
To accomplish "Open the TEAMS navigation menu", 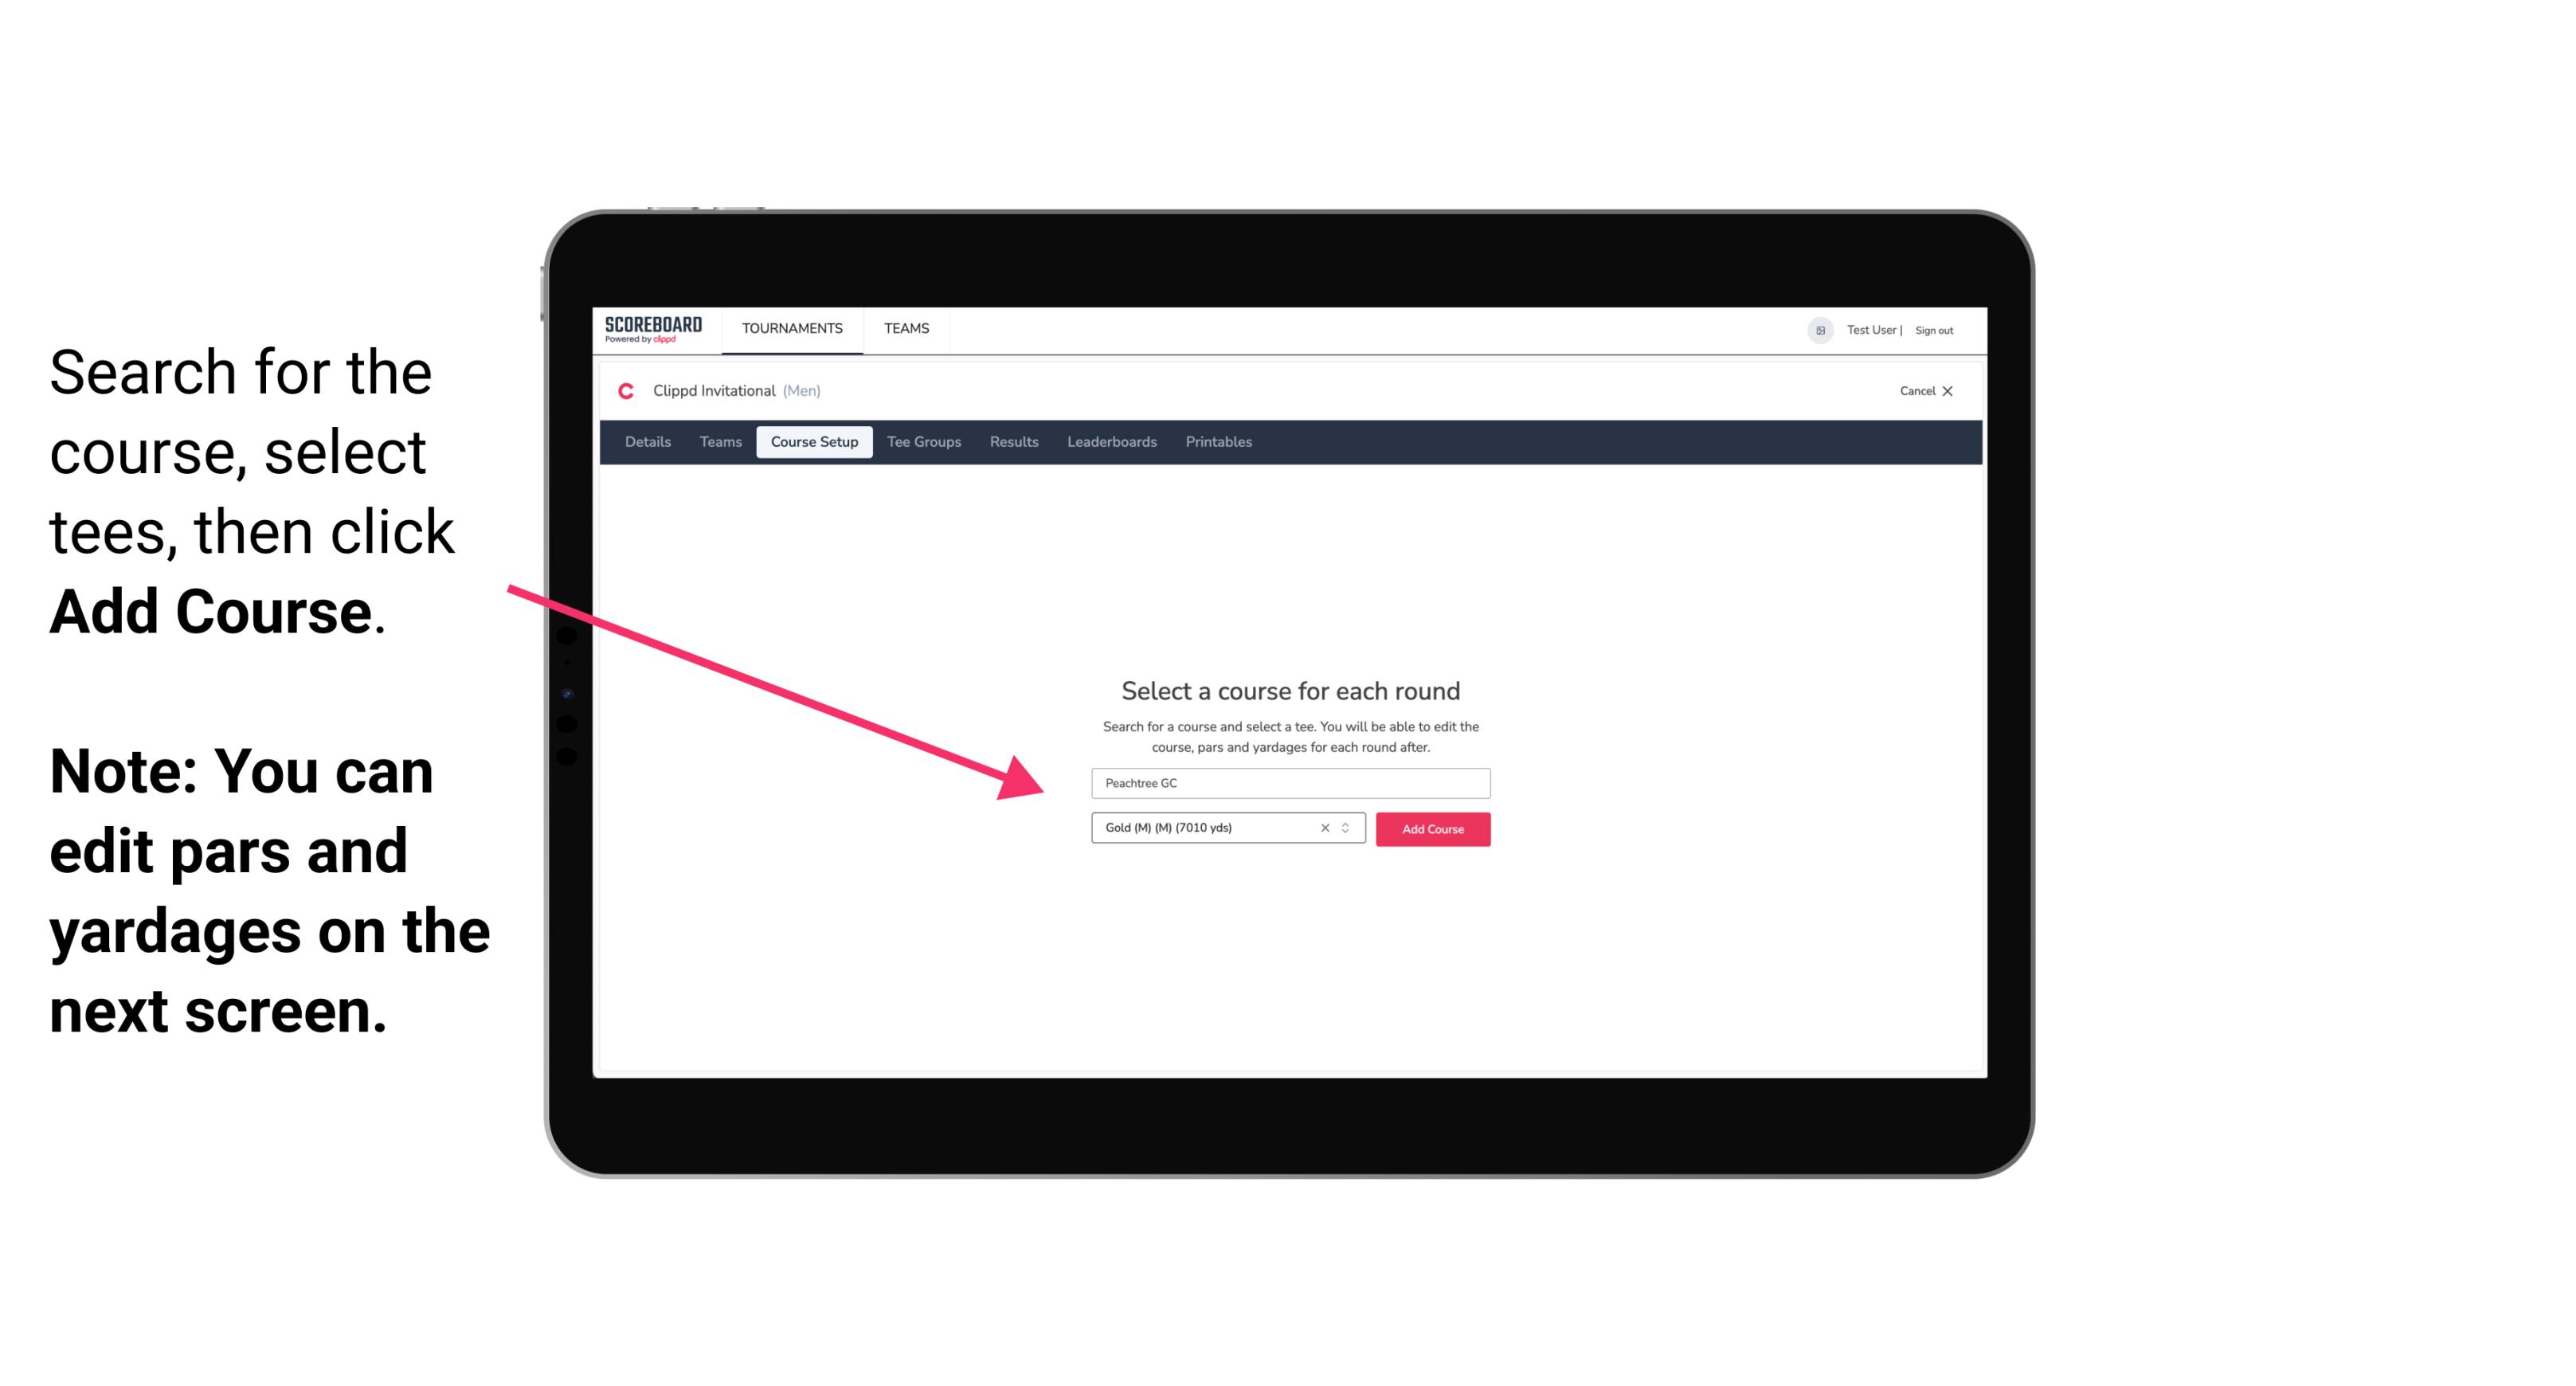I will [904, 327].
